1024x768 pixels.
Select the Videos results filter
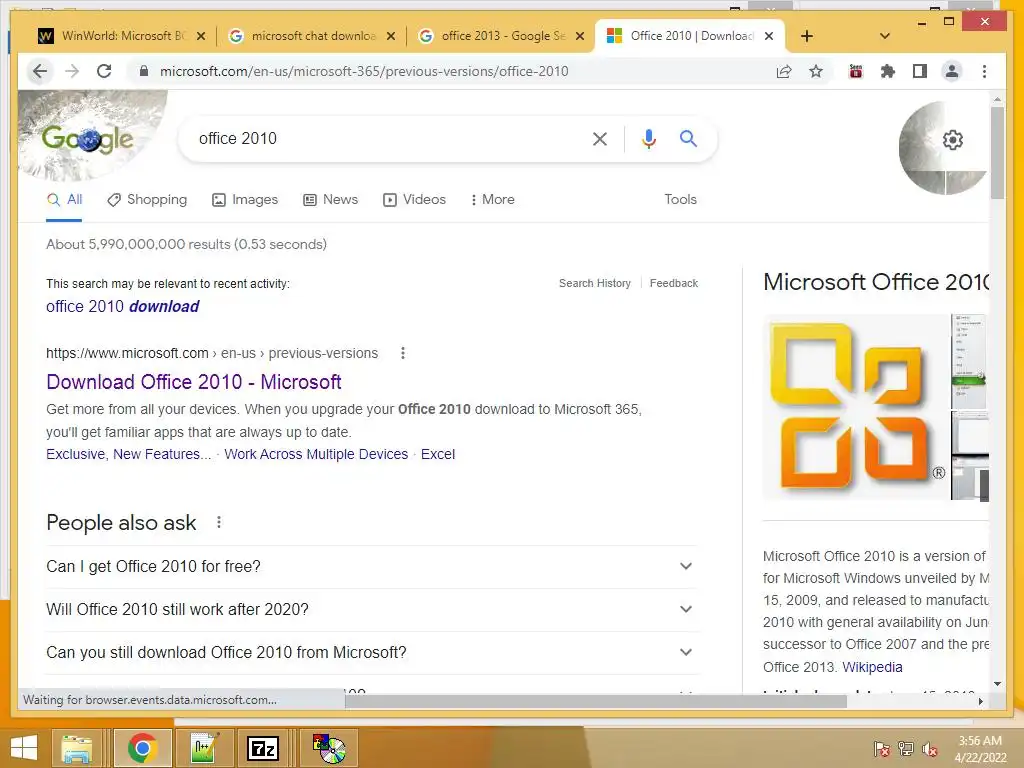coord(414,199)
